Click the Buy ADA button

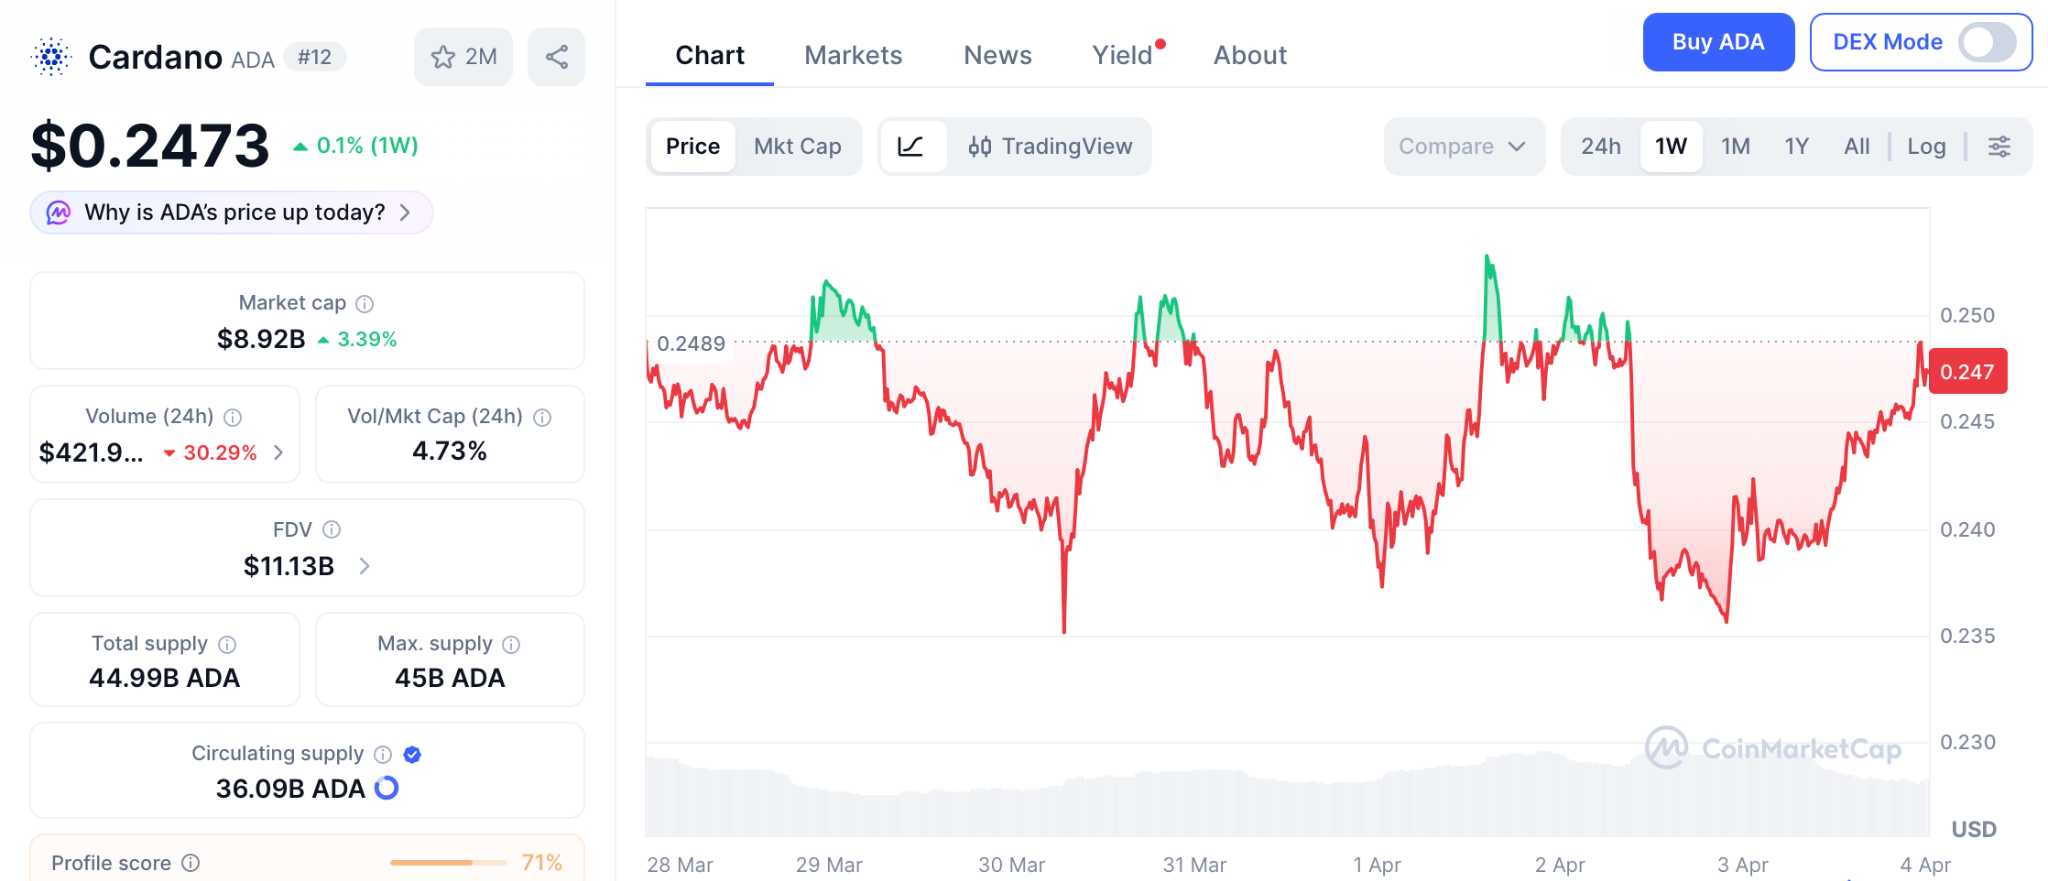(x=1717, y=42)
